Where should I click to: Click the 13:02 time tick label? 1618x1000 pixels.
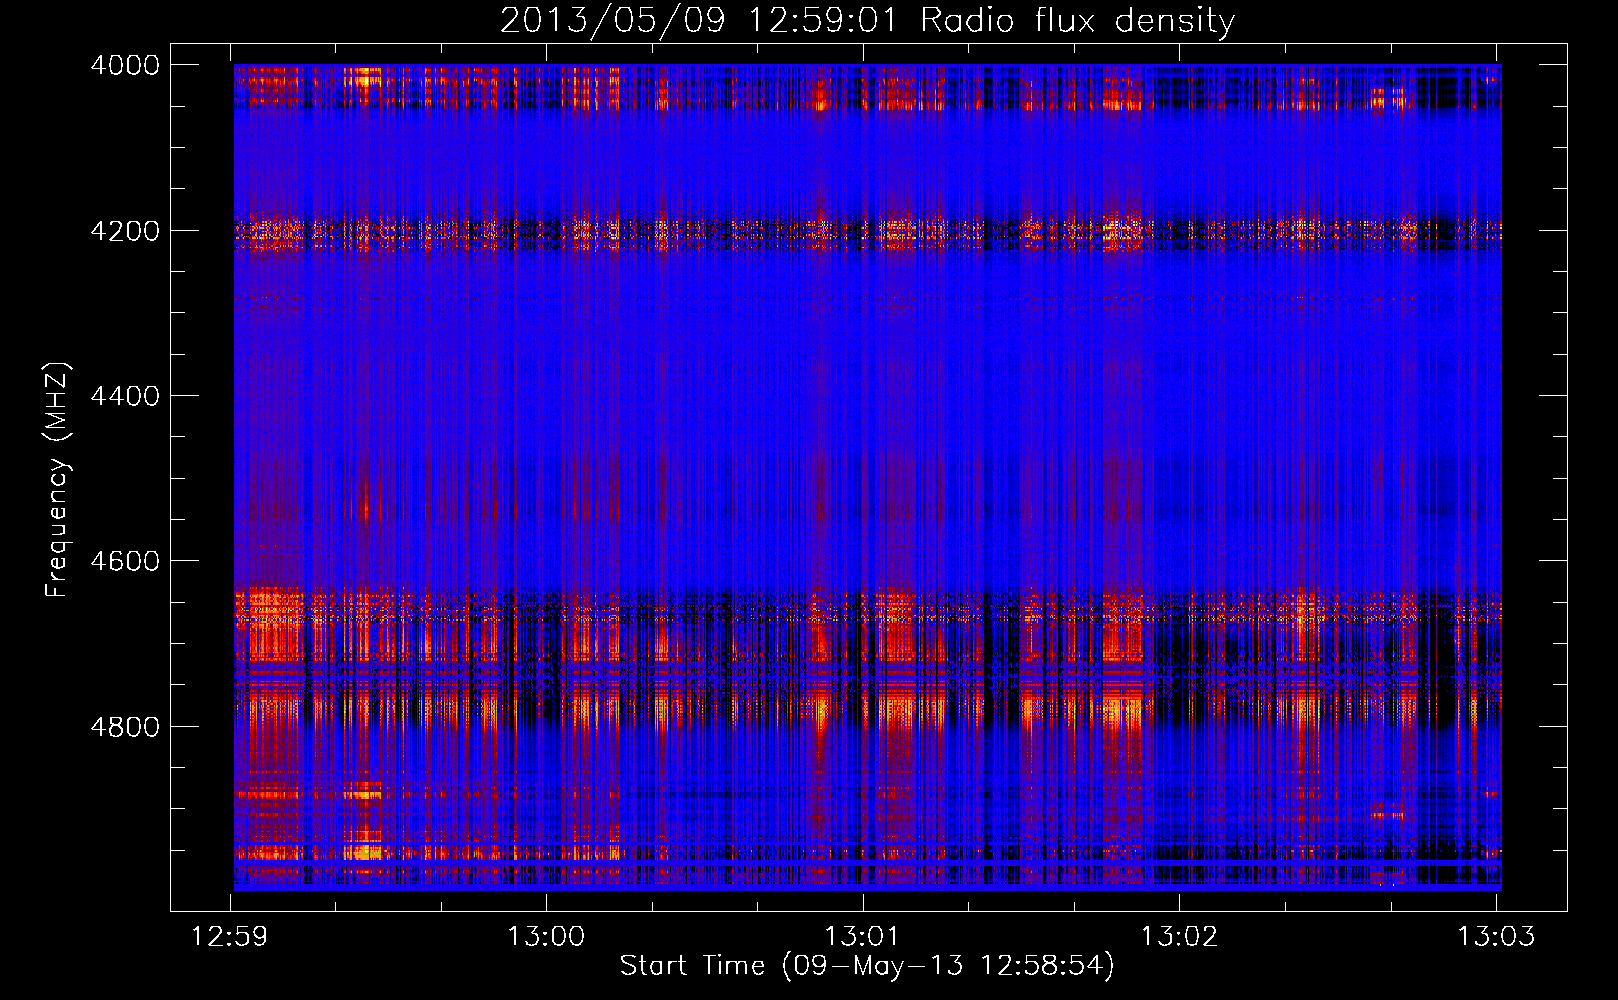pyautogui.click(x=1179, y=937)
